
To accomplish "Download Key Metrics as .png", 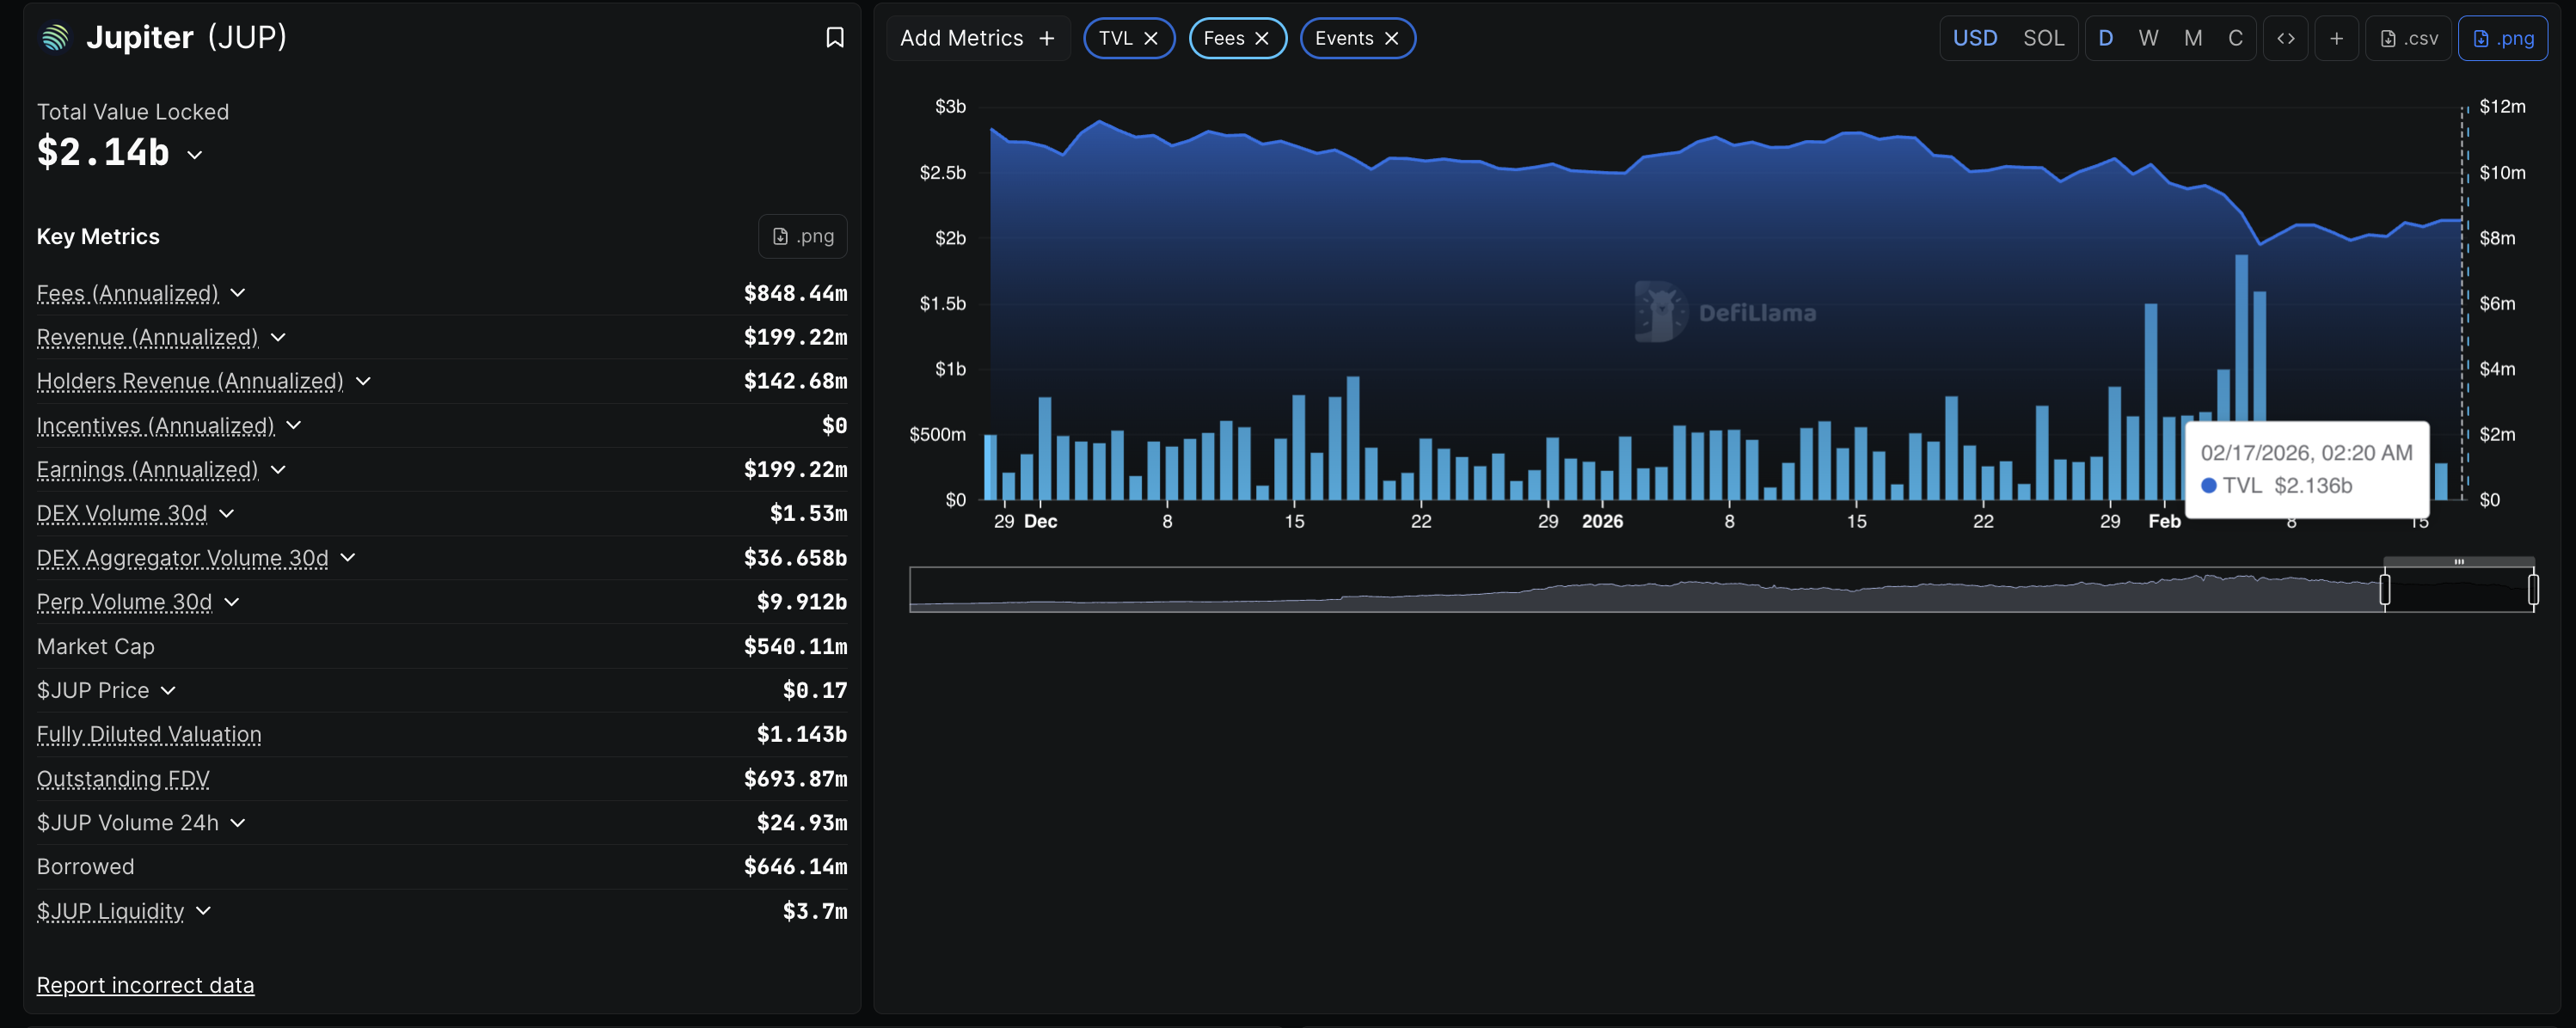I will pyautogui.click(x=802, y=236).
